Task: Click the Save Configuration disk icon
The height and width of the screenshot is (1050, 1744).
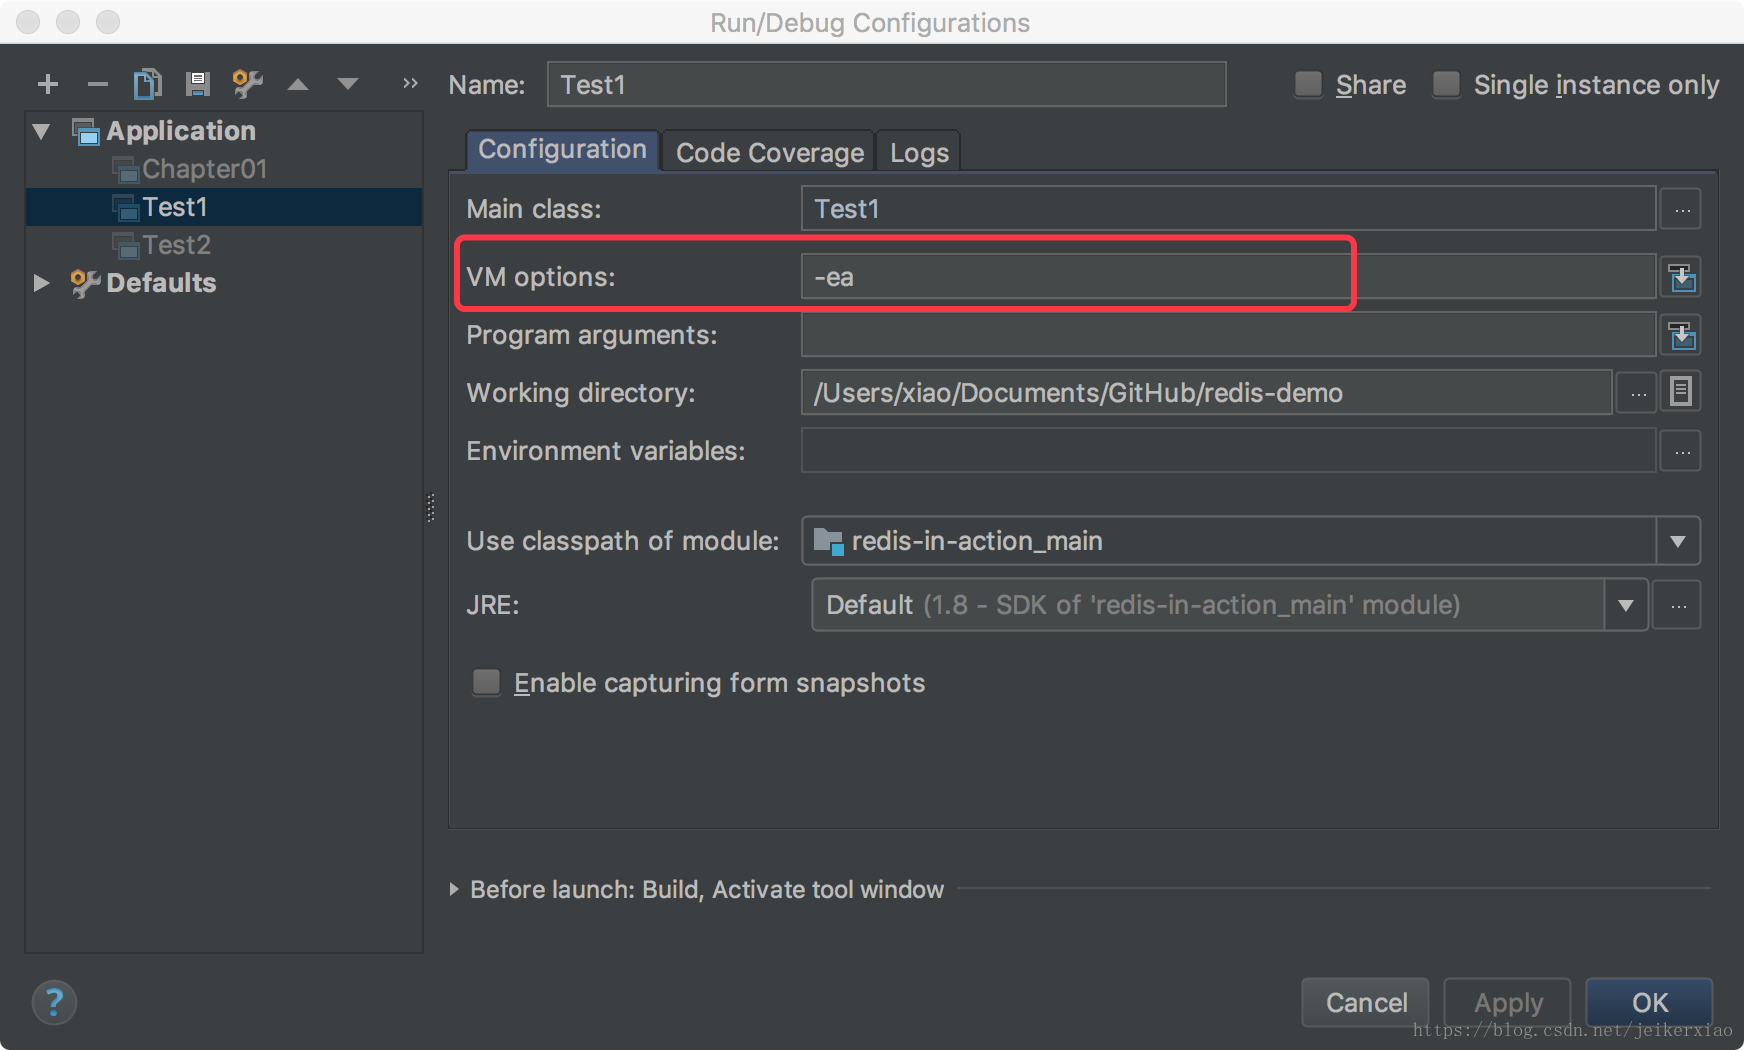Action: point(197,84)
